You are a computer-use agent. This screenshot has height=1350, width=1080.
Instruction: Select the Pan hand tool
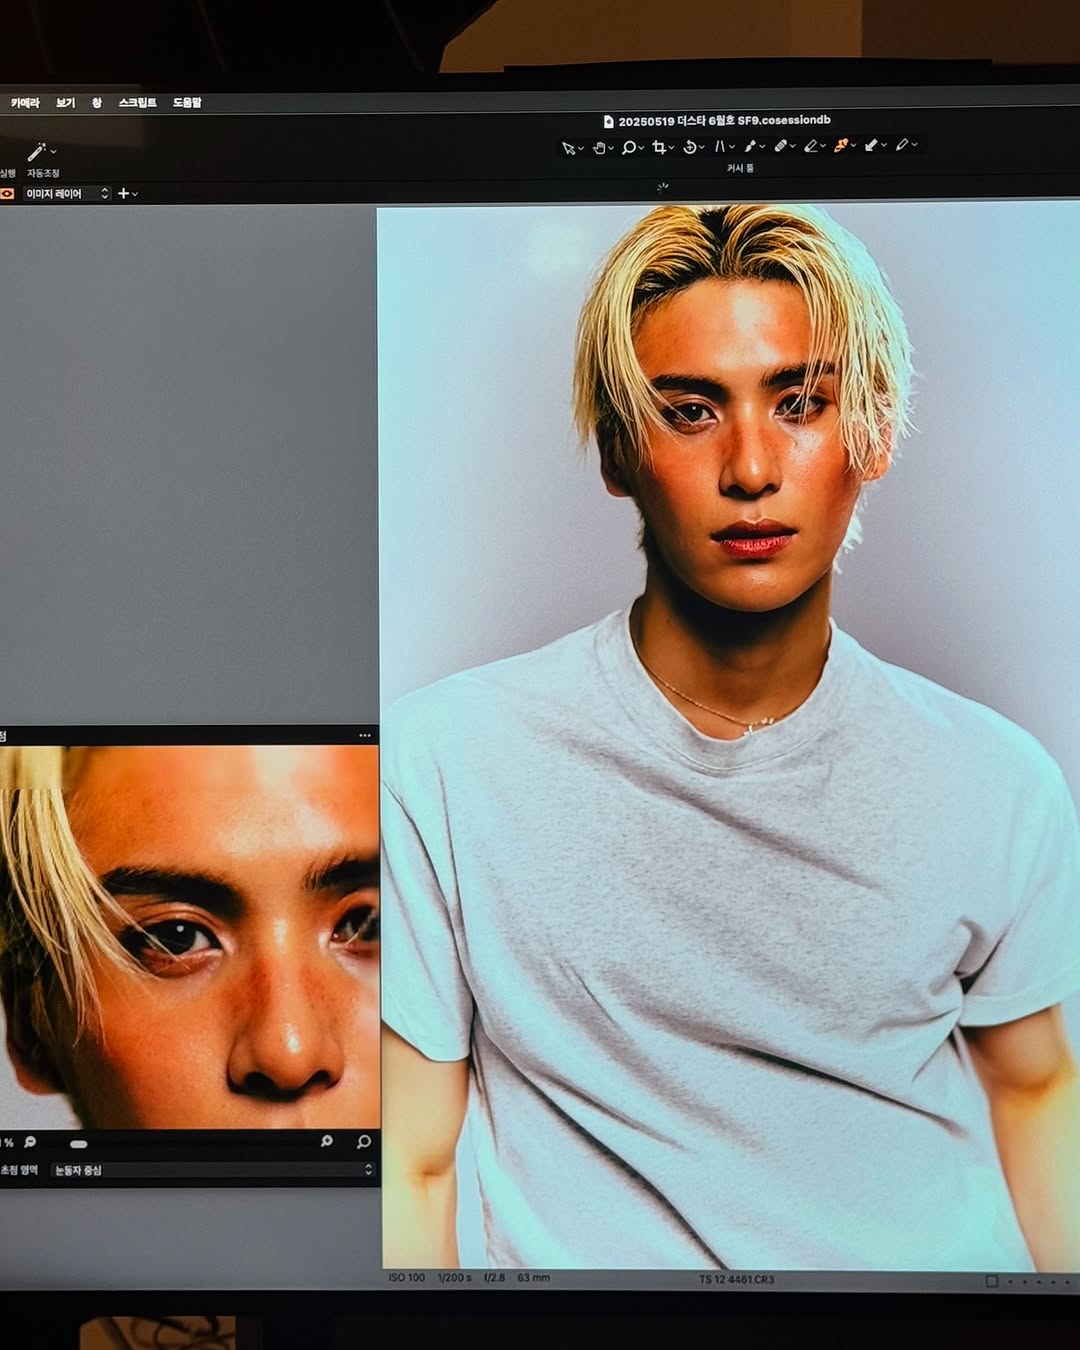pyautogui.click(x=598, y=148)
